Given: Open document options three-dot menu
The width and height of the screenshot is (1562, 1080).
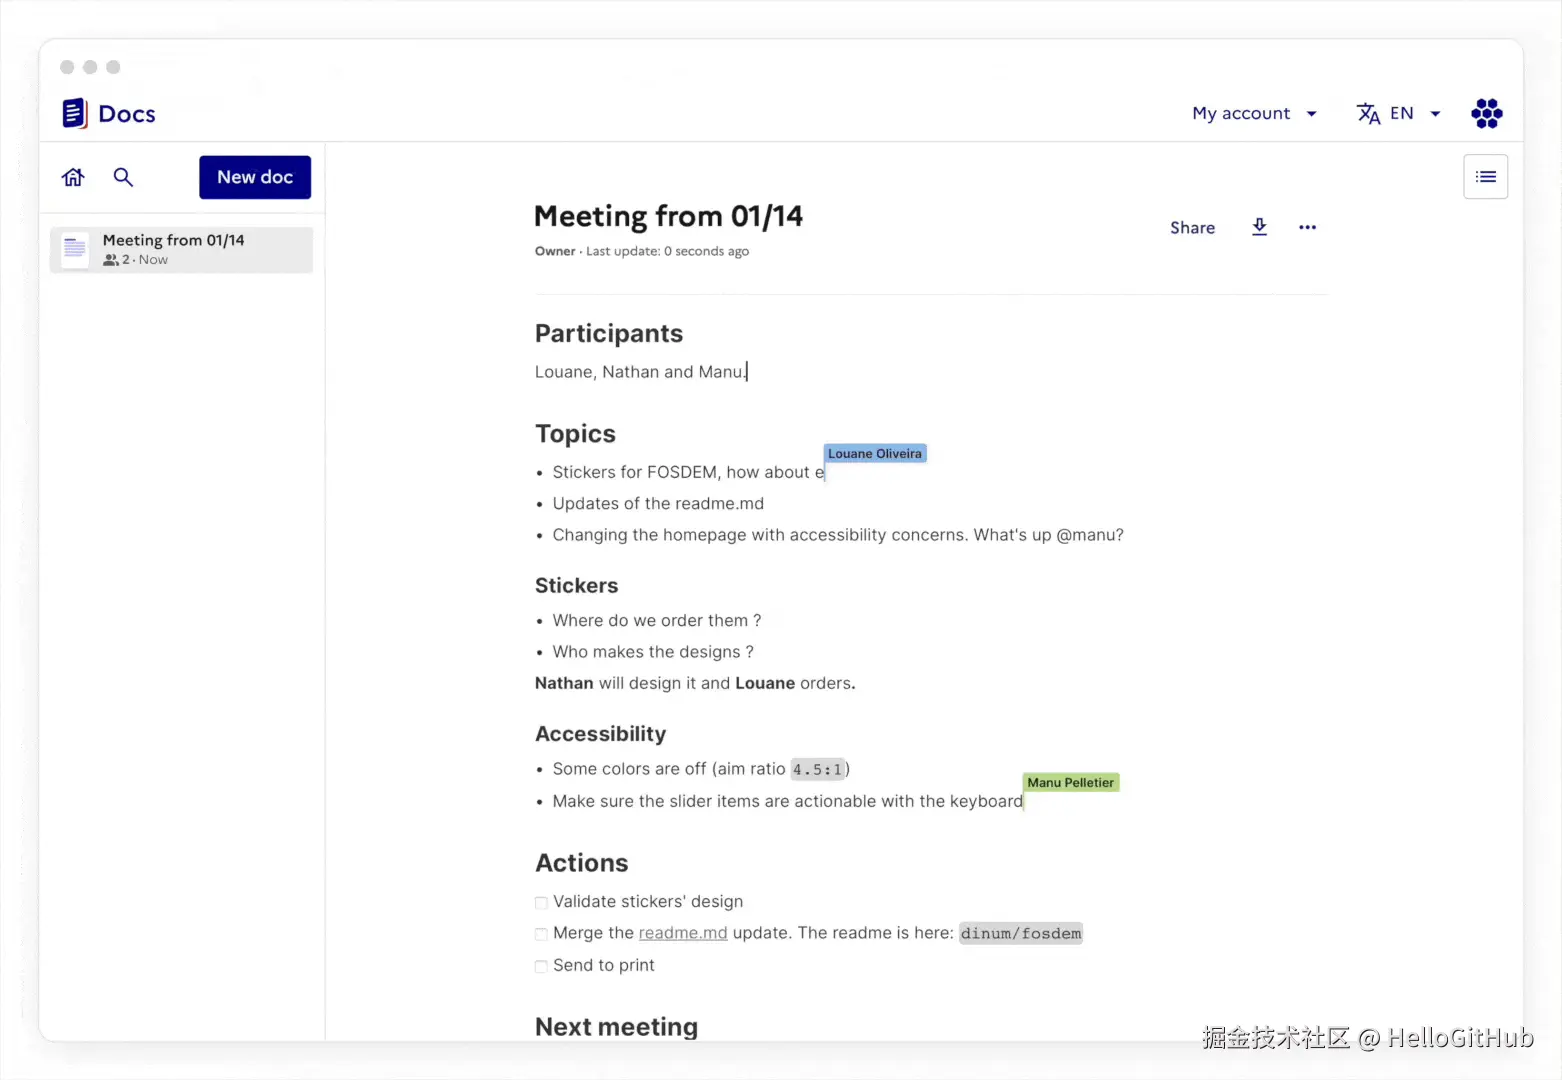Looking at the screenshot, I should 1307,227.
